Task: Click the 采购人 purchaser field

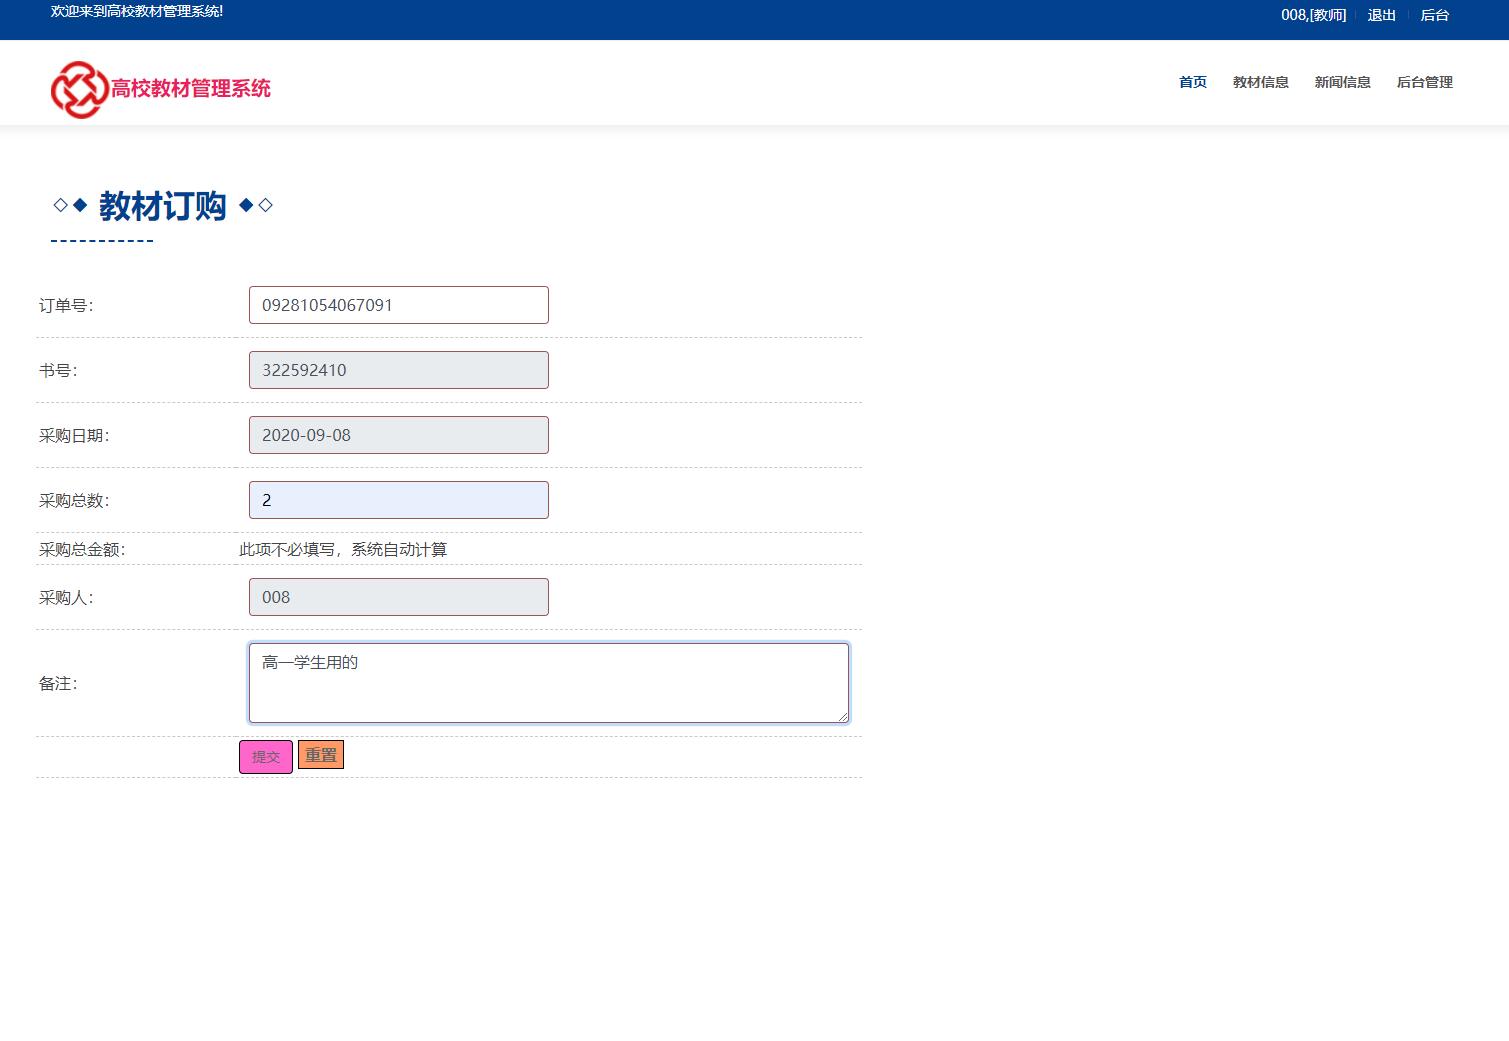Action: (398, 597)
